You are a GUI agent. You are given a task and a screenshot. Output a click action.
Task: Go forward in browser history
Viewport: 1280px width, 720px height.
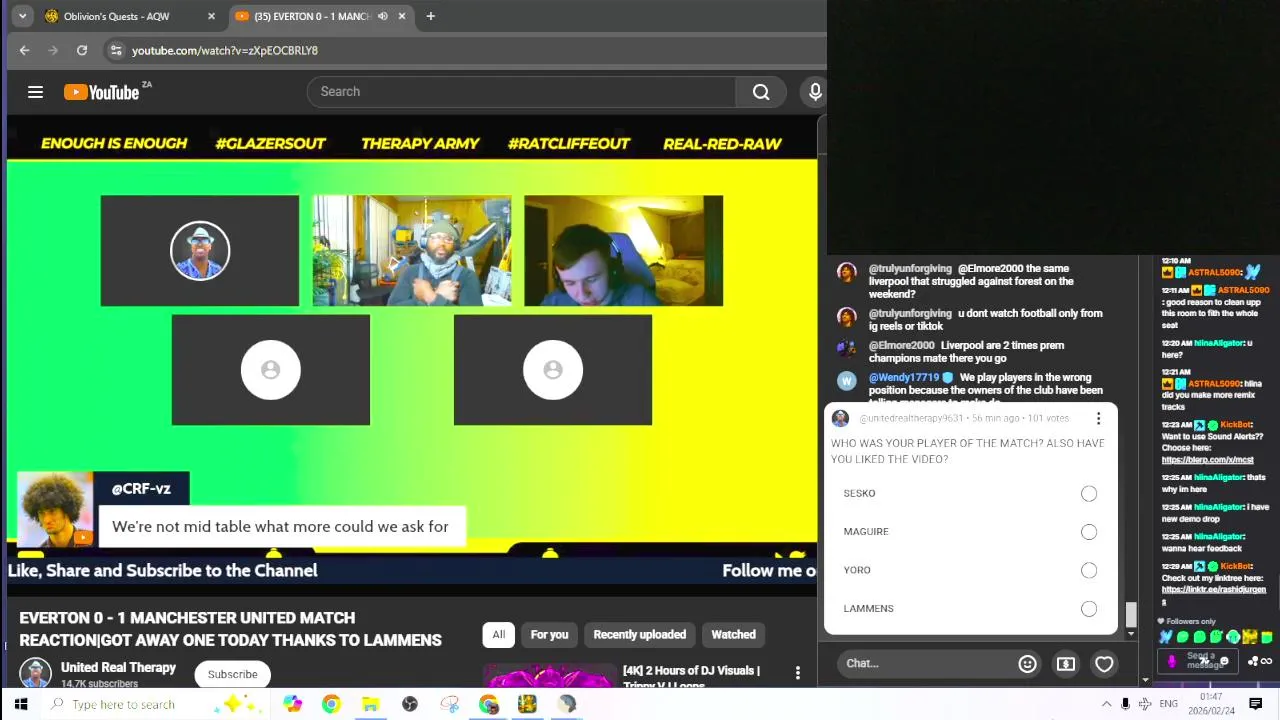pyautogui.click(x=53, y=50)
